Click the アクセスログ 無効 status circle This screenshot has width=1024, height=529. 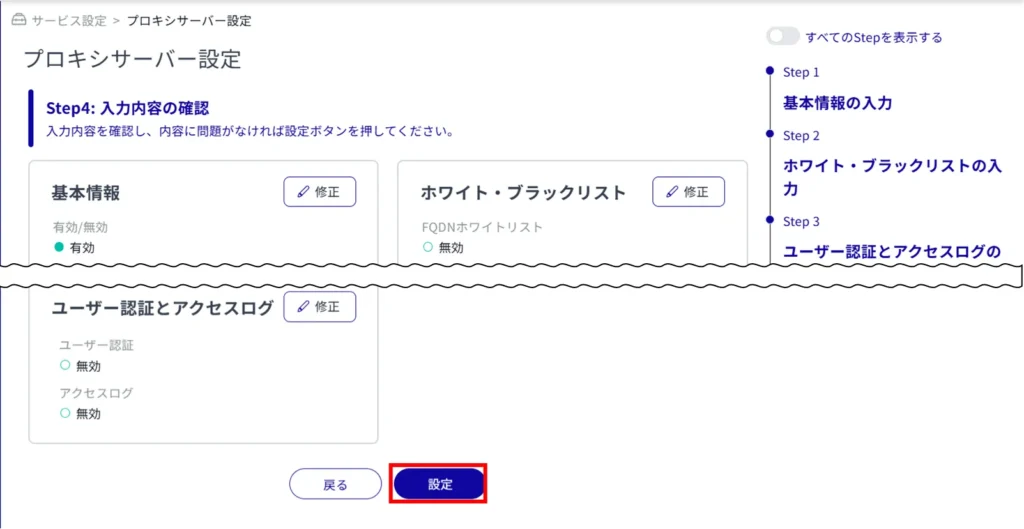pyautogui.click(x=65, y=413)
